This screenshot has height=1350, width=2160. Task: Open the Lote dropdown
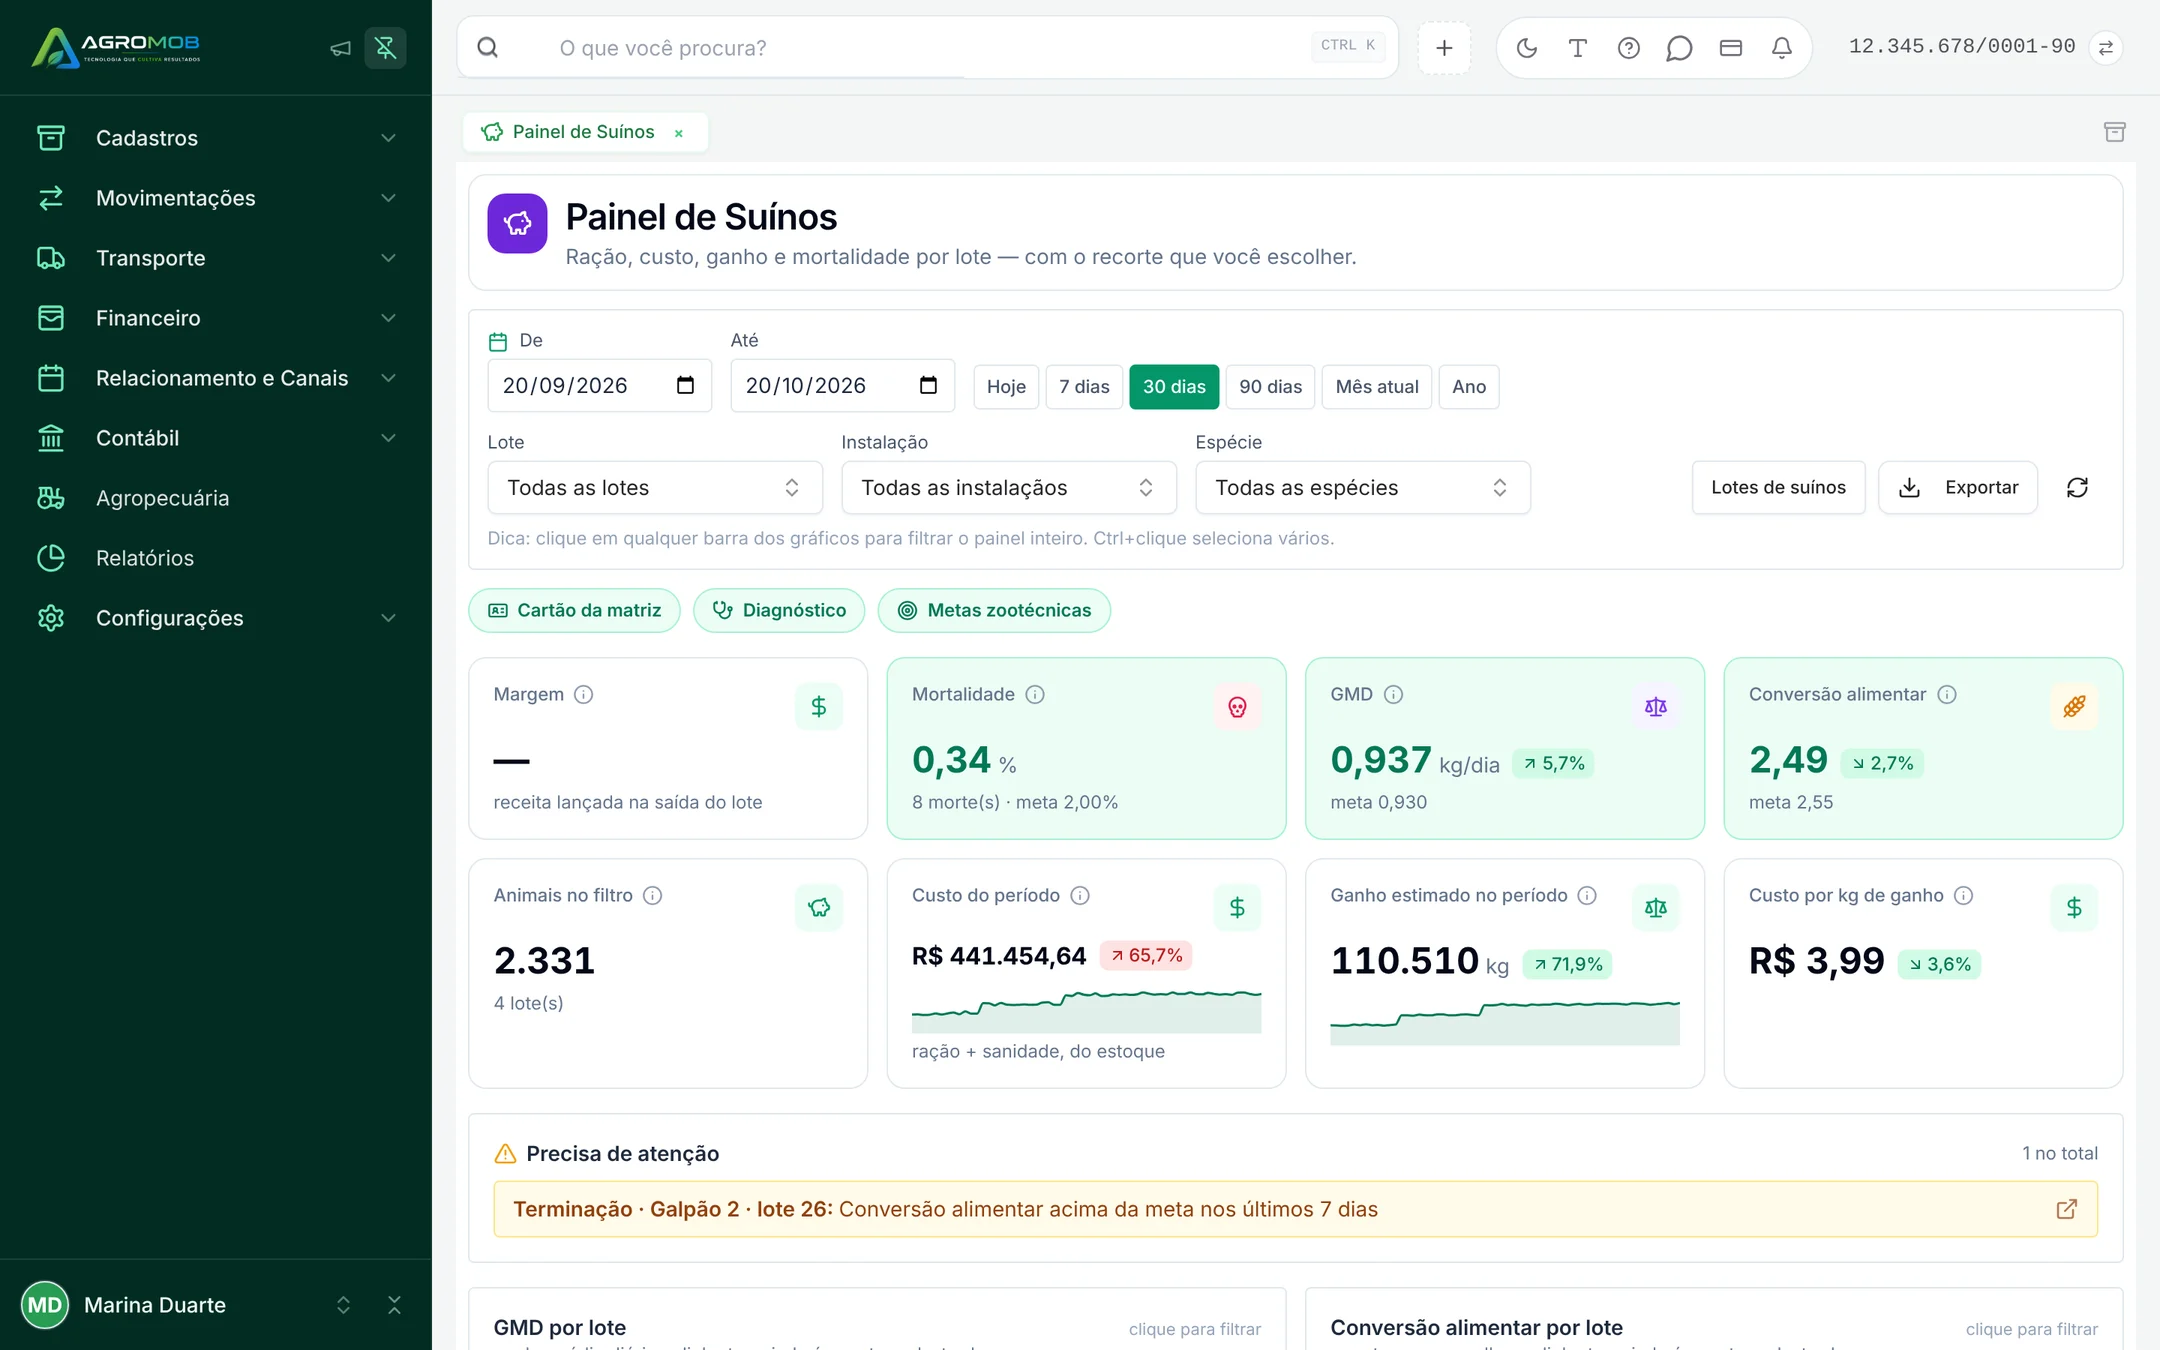click(655, 488)
